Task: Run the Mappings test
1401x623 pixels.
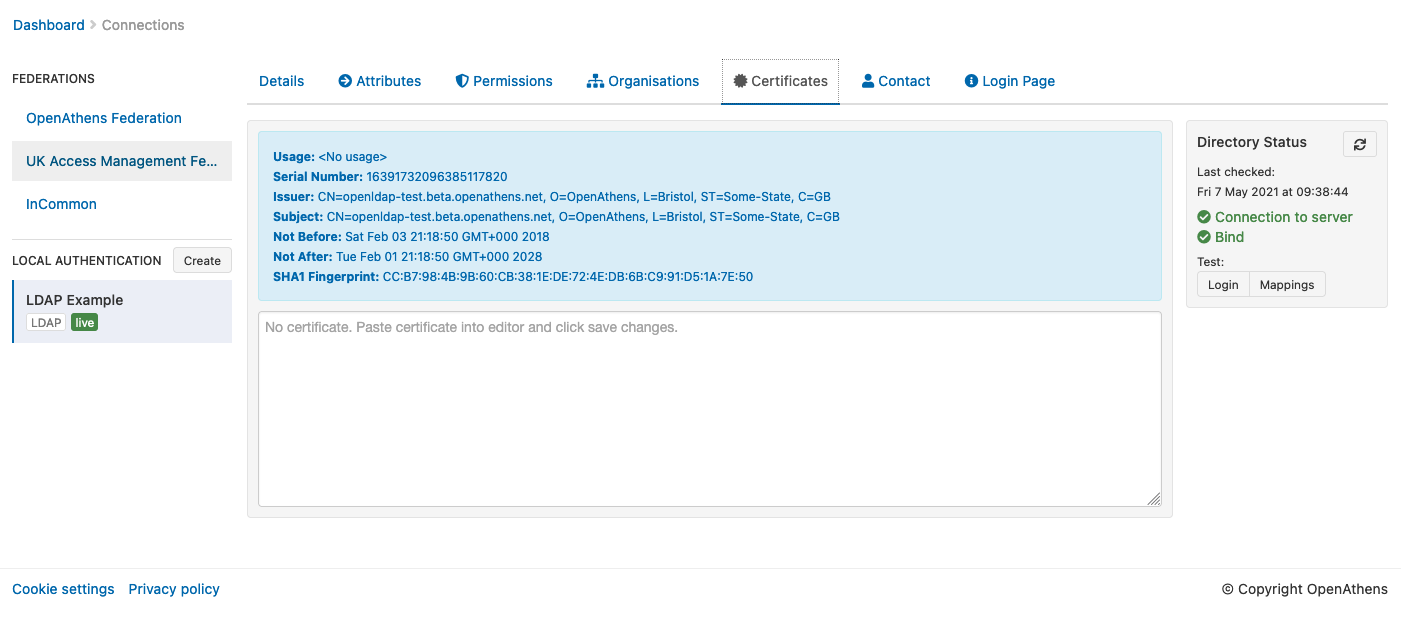Action: click(x=1286, y=284)
